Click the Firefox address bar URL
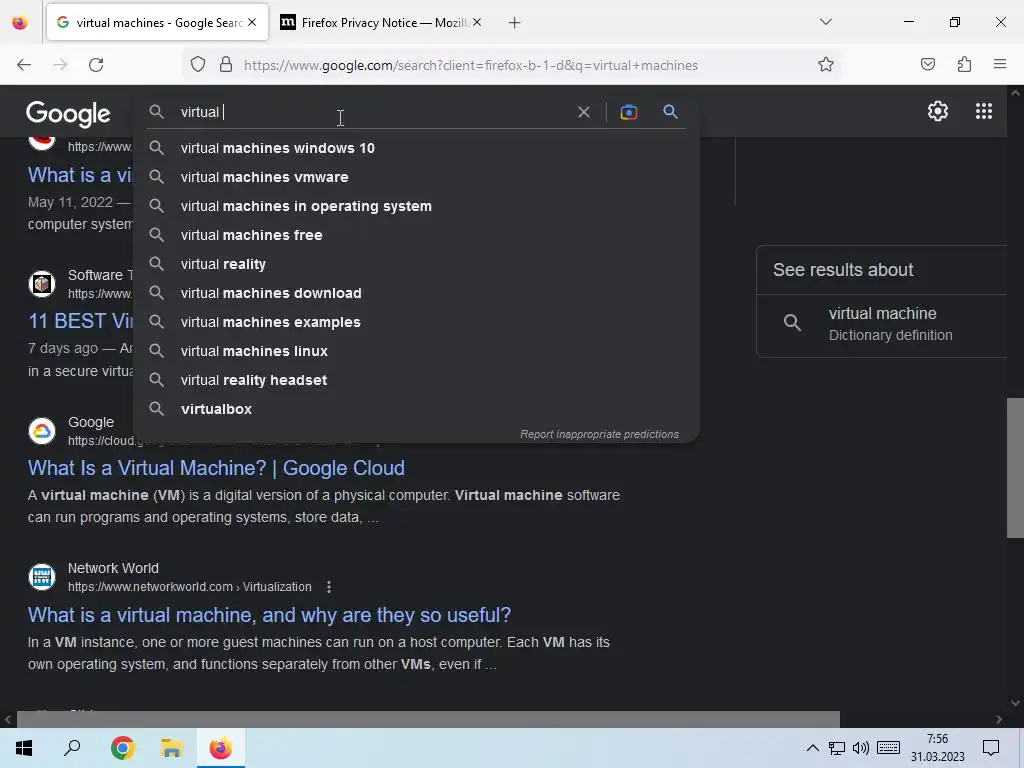The width and height of the screenshot is (1024, 768). (470, 65)
